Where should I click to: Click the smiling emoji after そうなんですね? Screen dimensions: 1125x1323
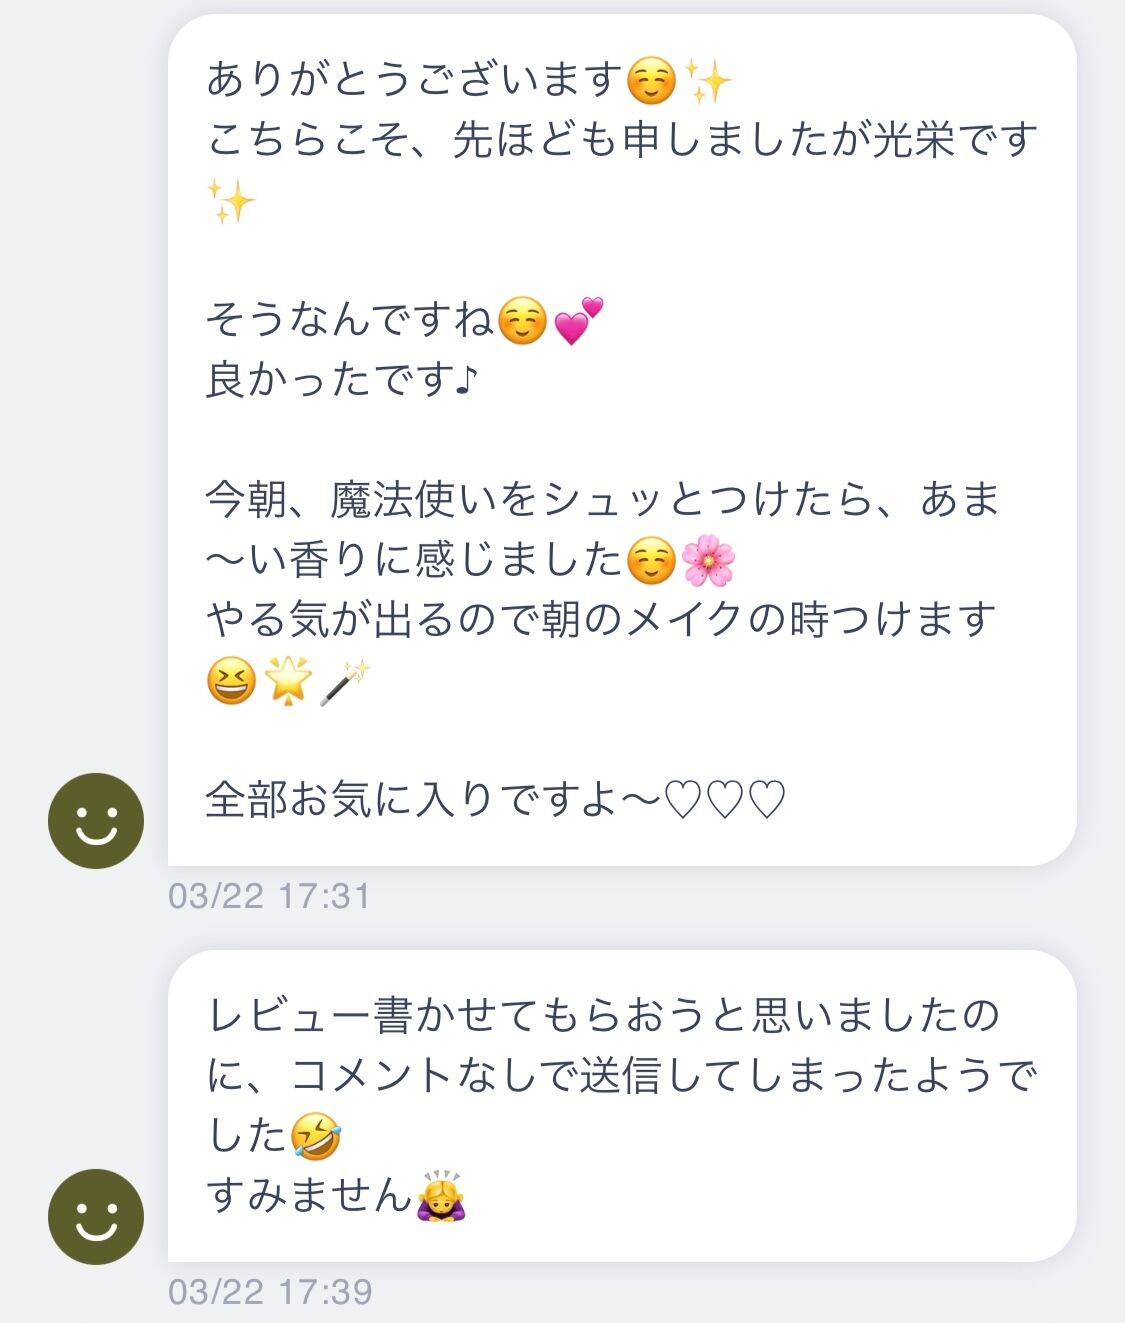click(522, 321)
